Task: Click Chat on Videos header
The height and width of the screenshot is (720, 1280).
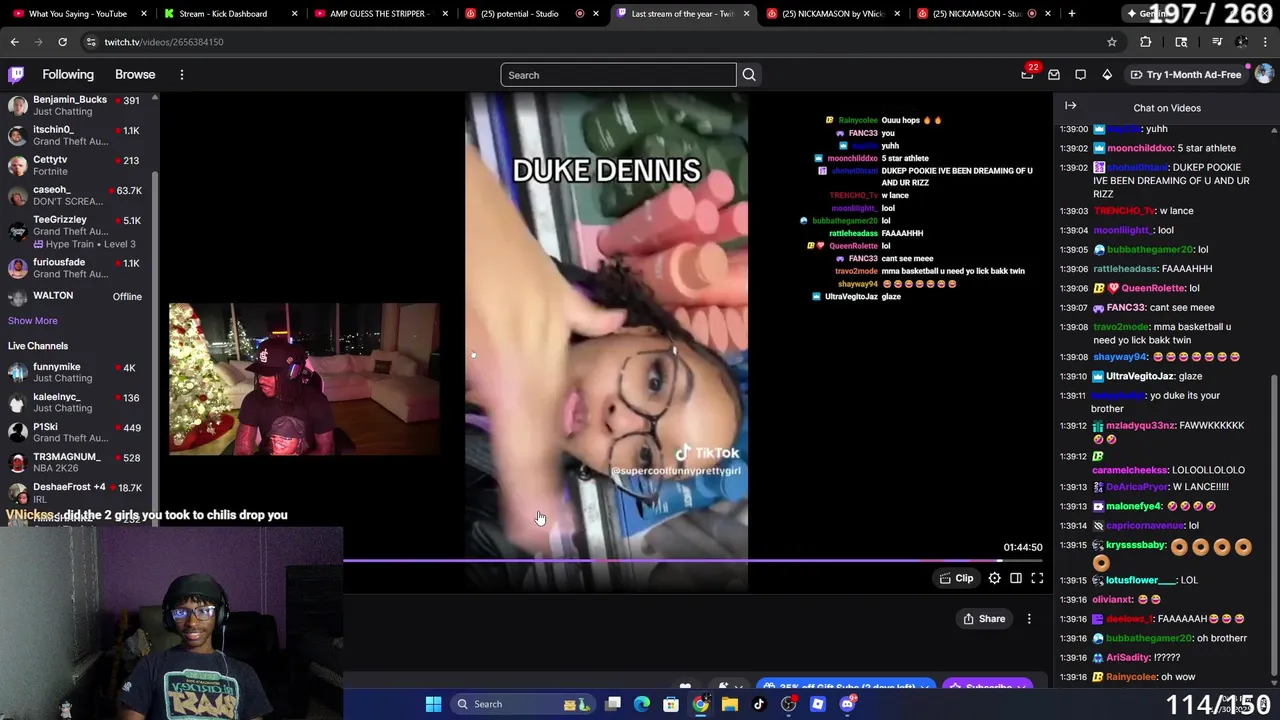Action: coord(1167,107)
